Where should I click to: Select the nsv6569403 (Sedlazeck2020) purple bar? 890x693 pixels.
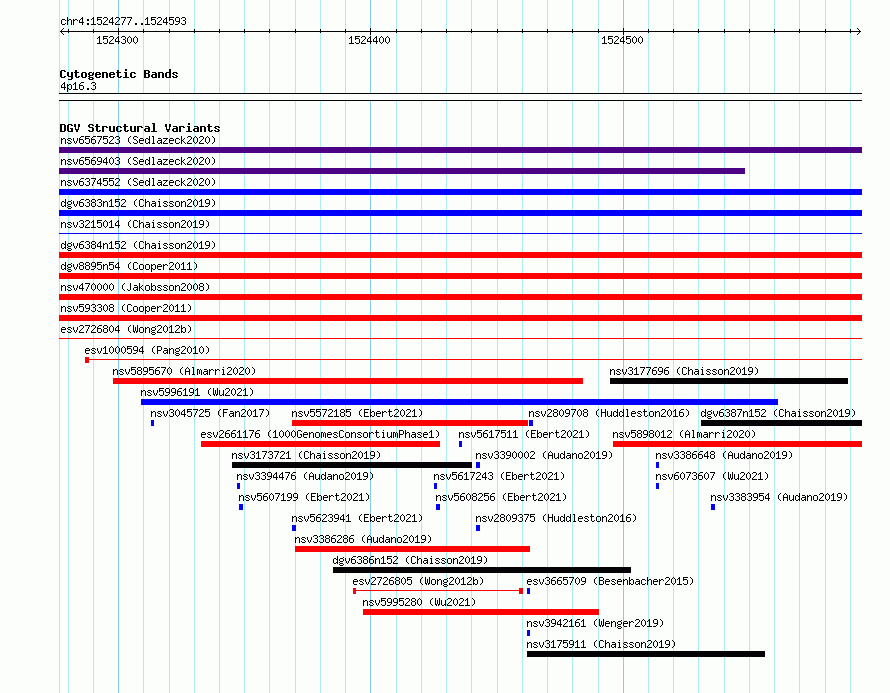tap(402, 171)
